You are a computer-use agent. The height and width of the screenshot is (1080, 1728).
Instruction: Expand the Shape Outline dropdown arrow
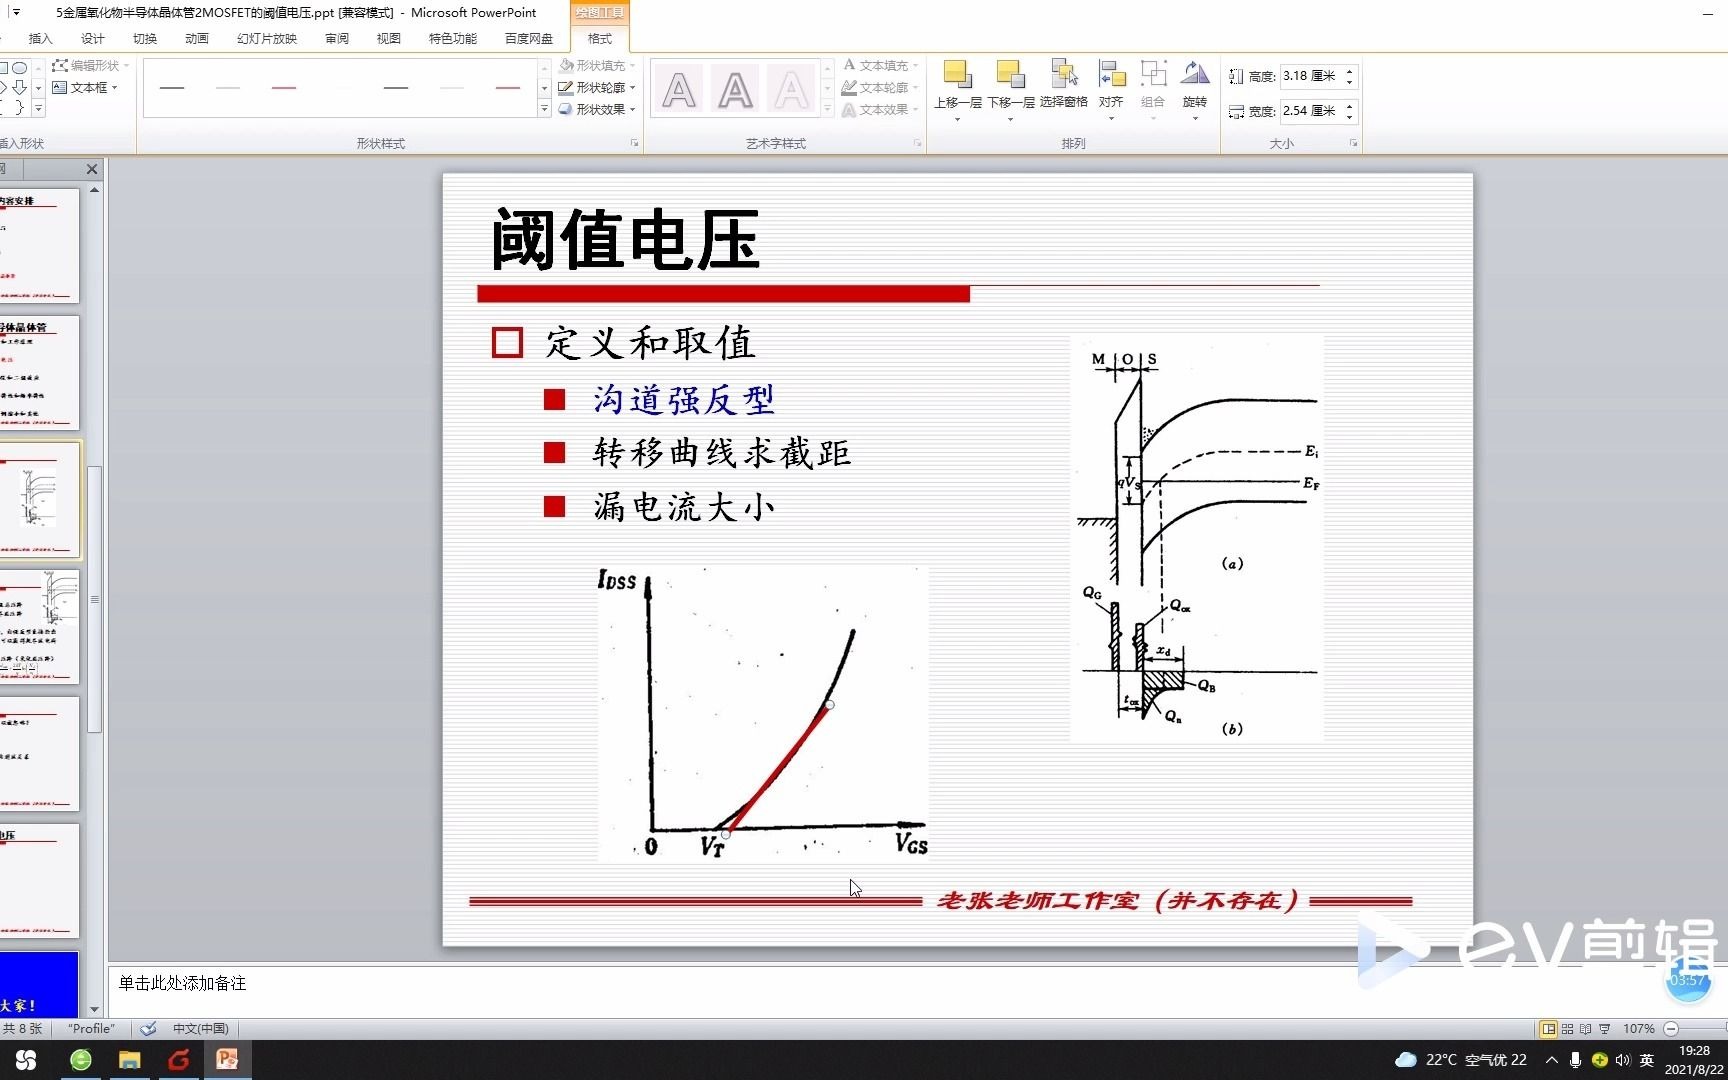coord(633,88)
